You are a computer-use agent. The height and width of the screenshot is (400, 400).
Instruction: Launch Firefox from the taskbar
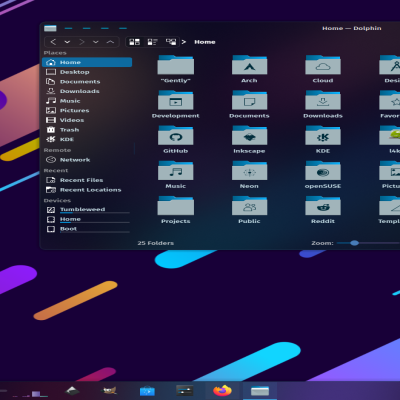(222, 390)
